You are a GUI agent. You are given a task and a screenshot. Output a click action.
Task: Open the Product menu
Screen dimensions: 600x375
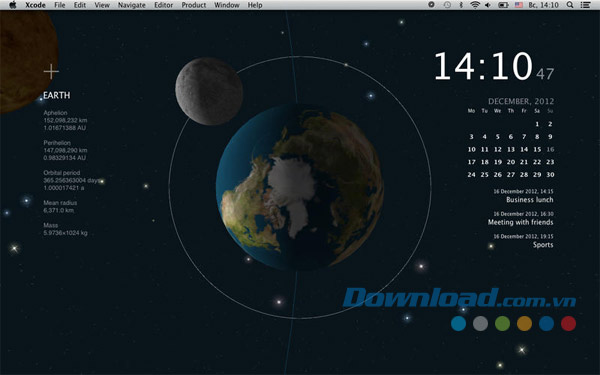point(194,5)
